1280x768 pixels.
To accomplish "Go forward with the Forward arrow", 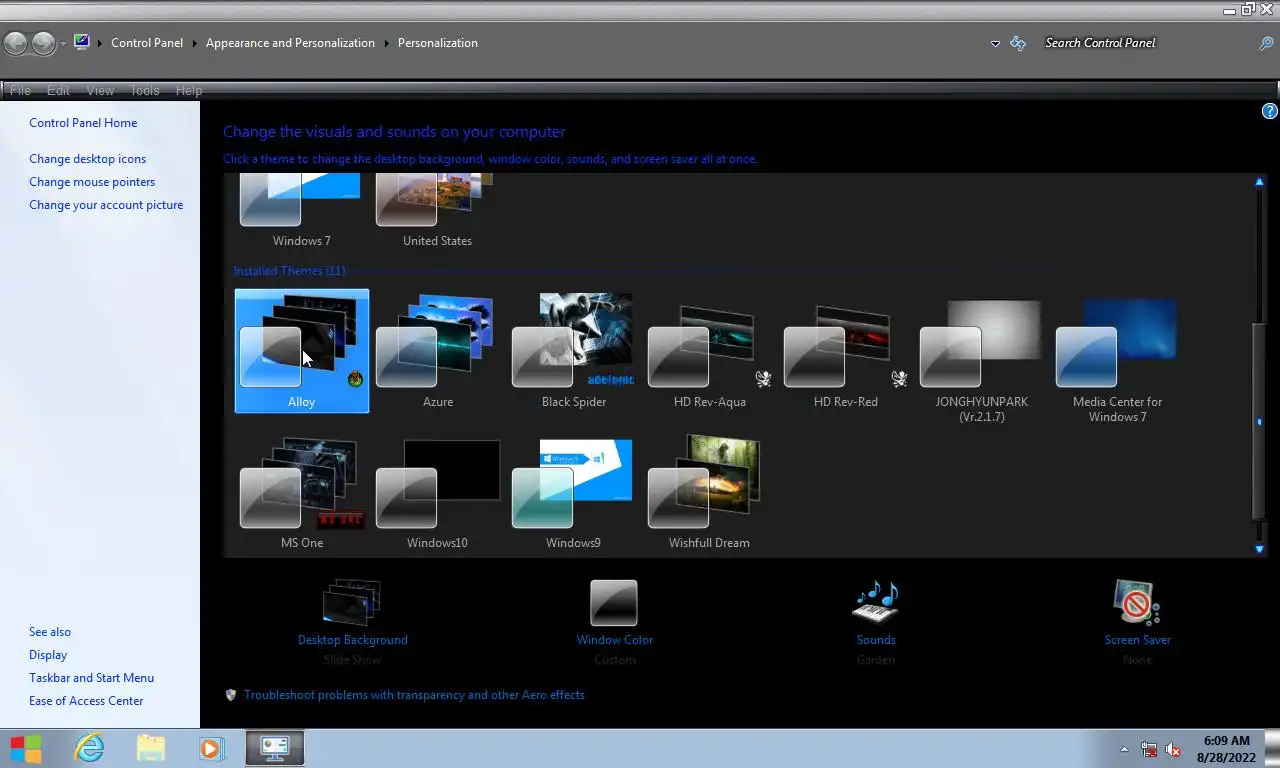I will [43, 43].
